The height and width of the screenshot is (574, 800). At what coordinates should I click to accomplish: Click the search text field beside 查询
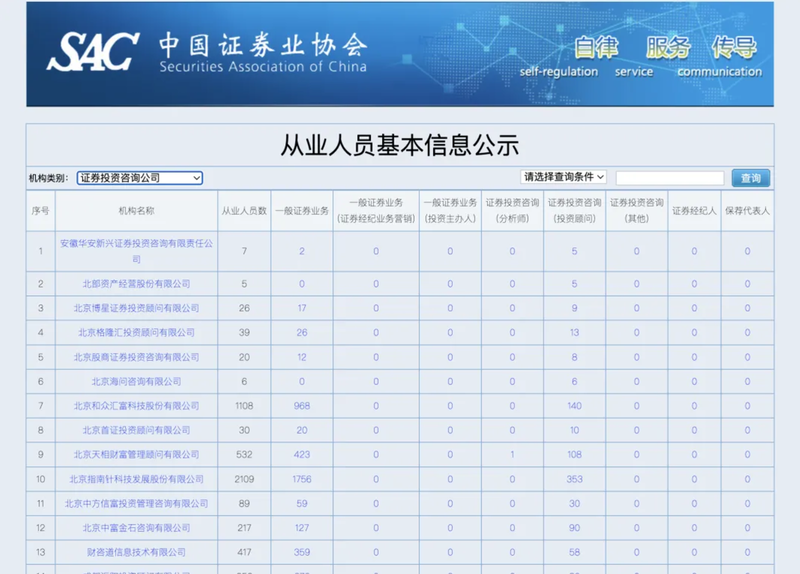(669, 178)
